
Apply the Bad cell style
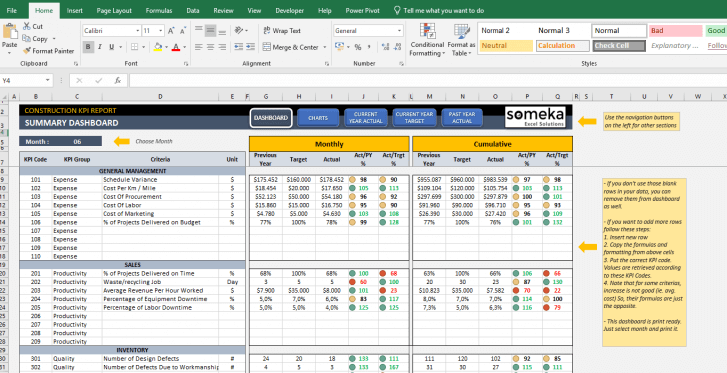pos(676,31)
